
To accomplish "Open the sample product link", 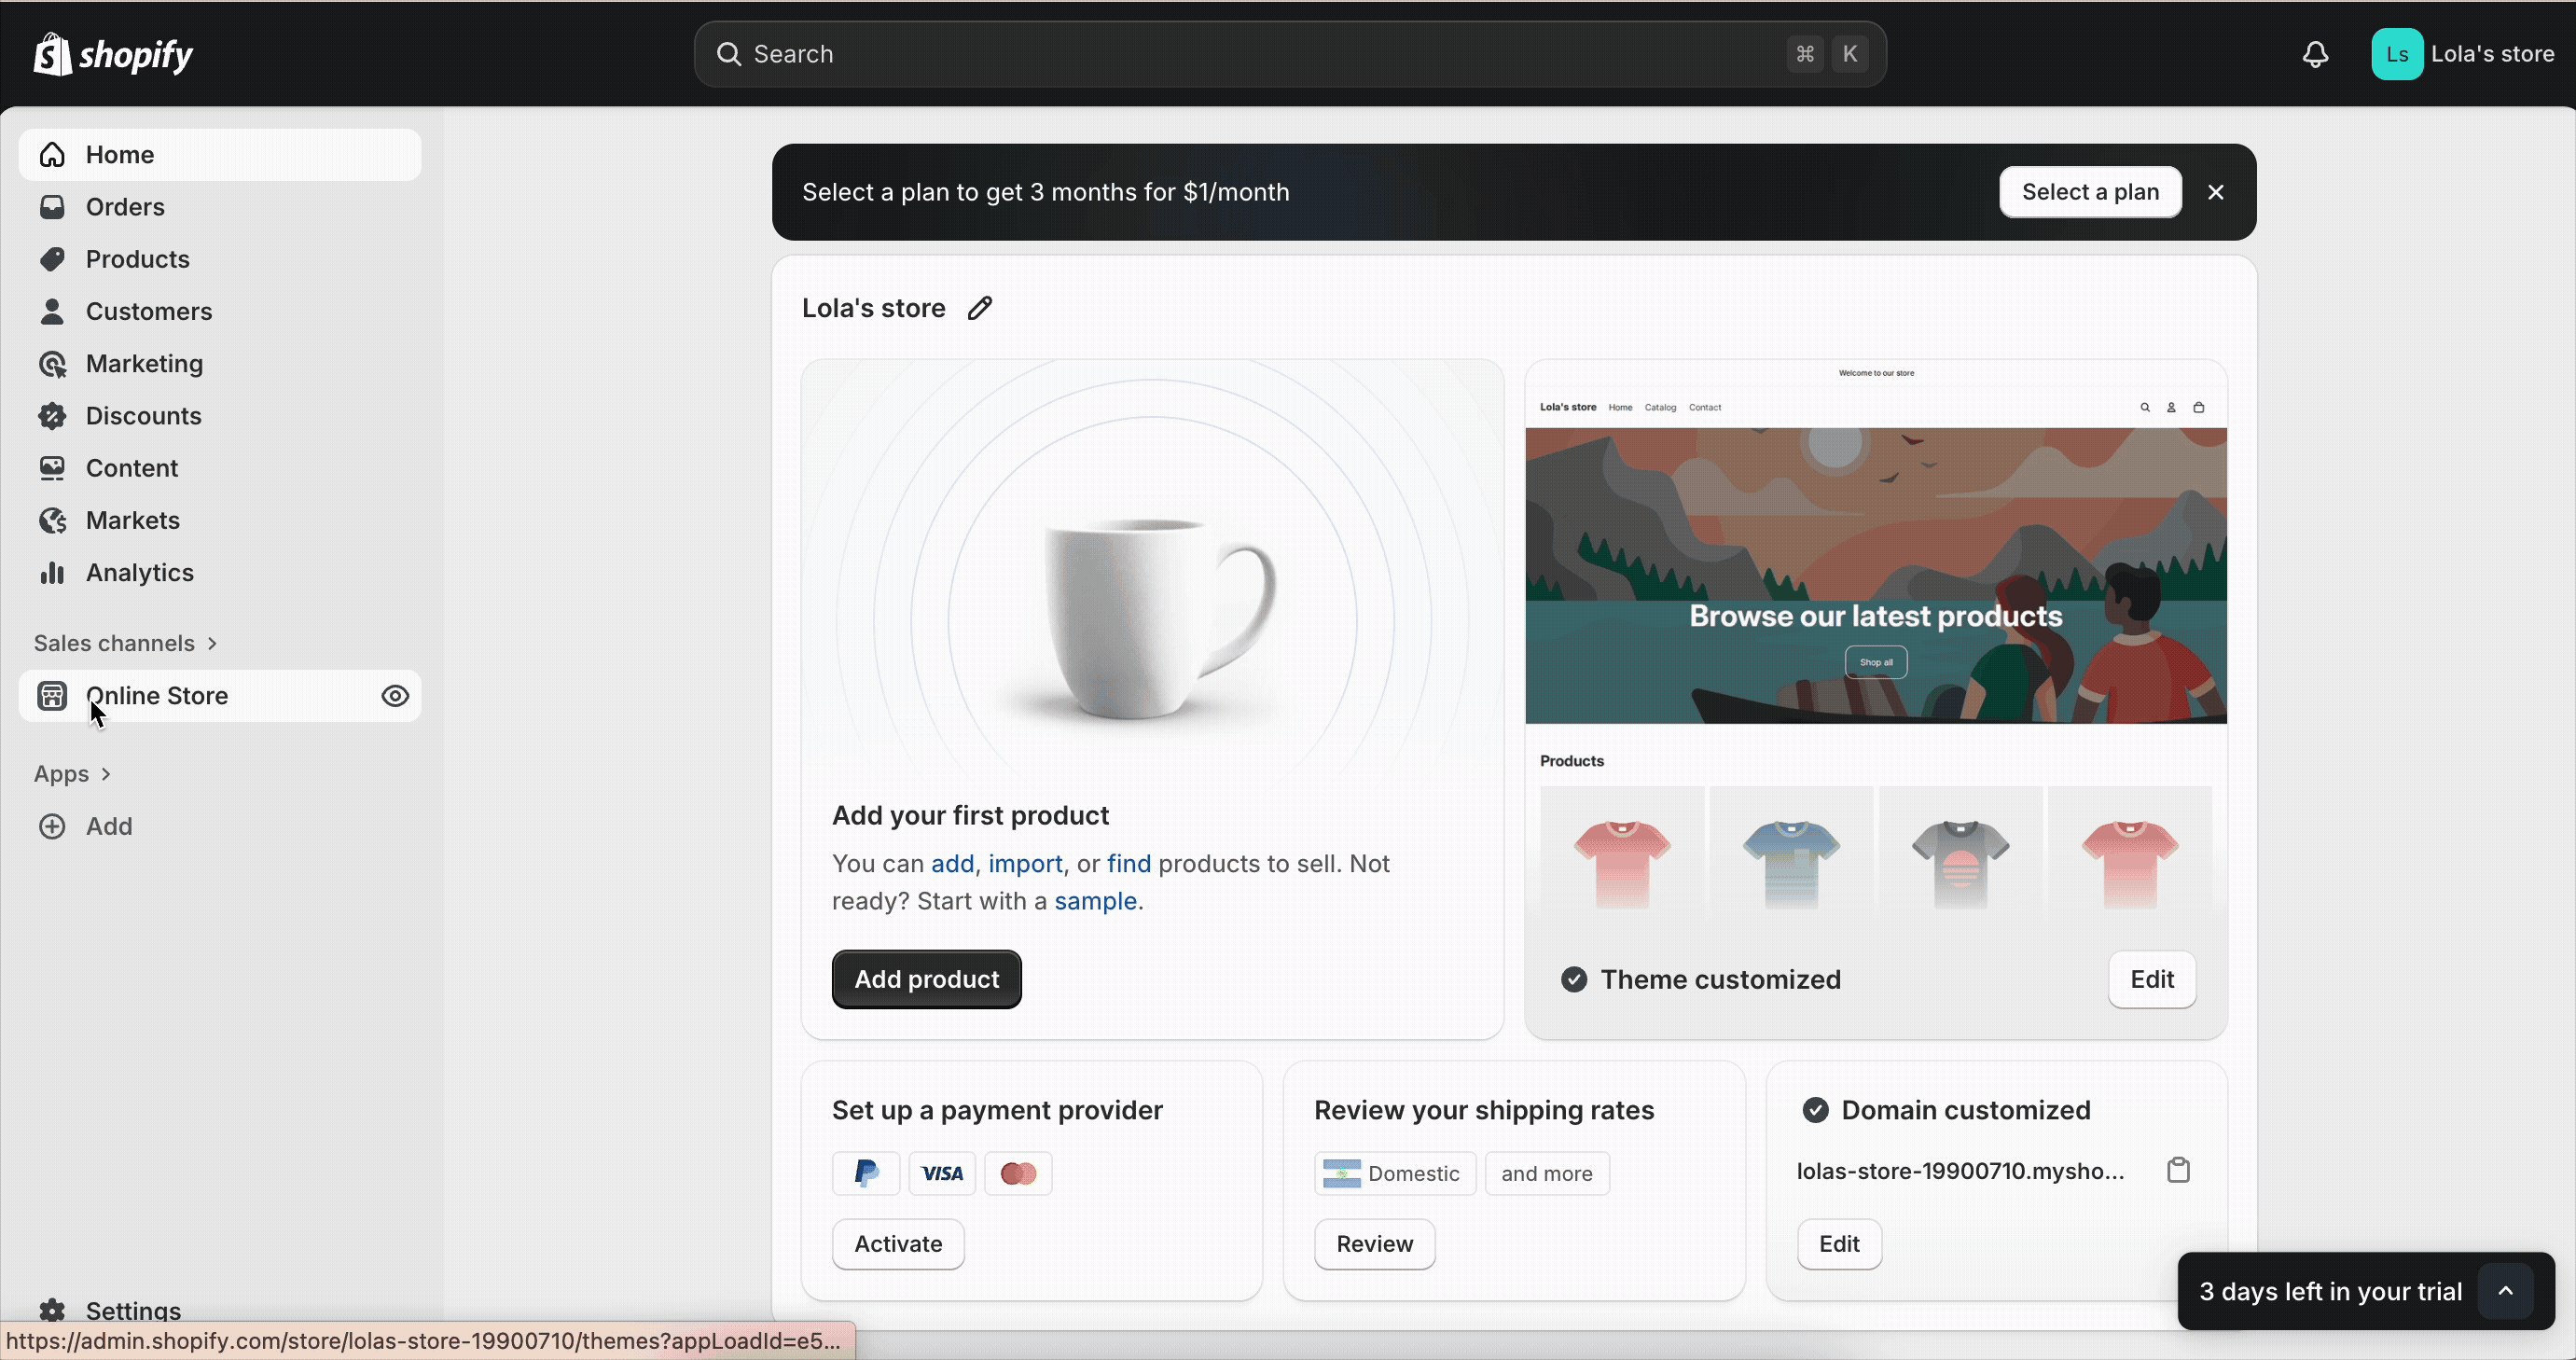I will point(1097,901).
